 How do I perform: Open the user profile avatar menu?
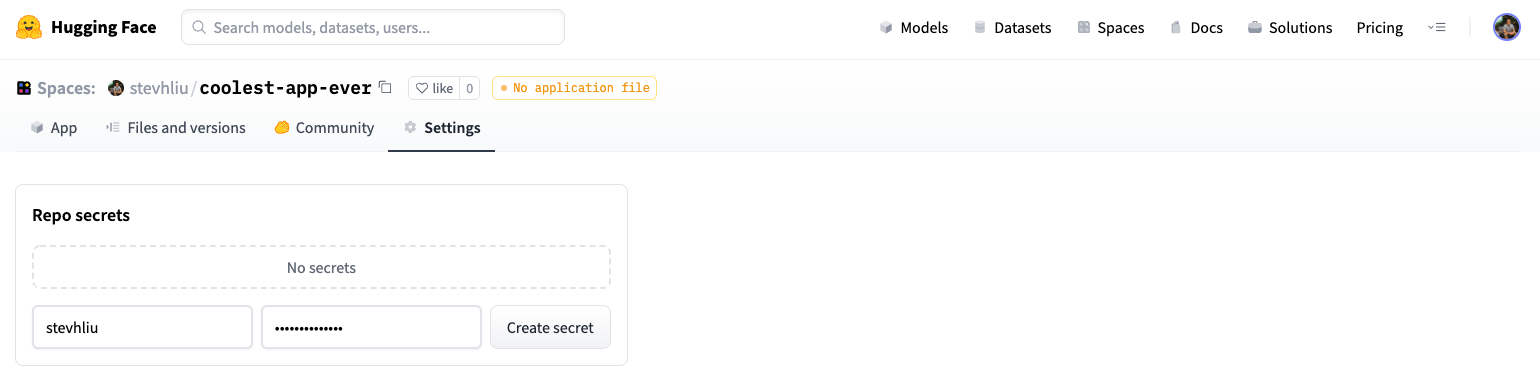(x=1506, y=27)
